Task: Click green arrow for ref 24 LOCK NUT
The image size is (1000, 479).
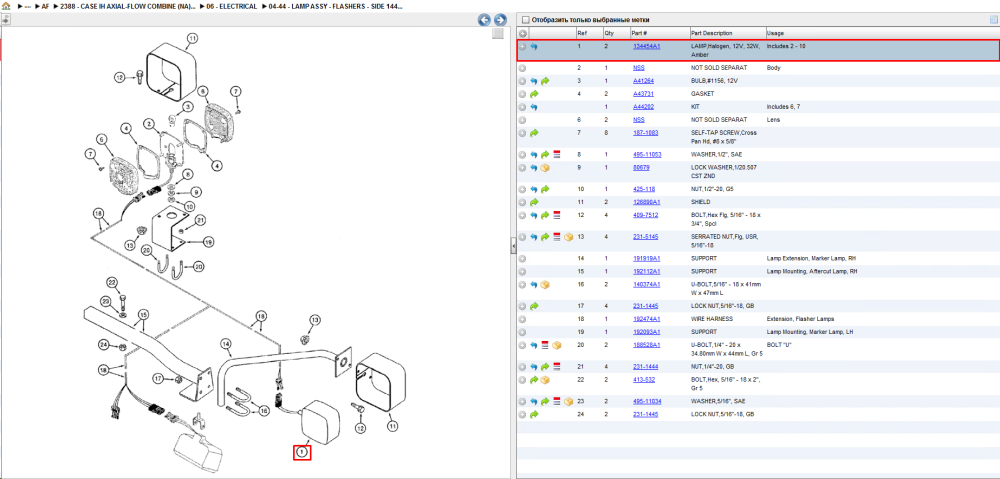Action: pyautogui.click(x=534, y=415)
